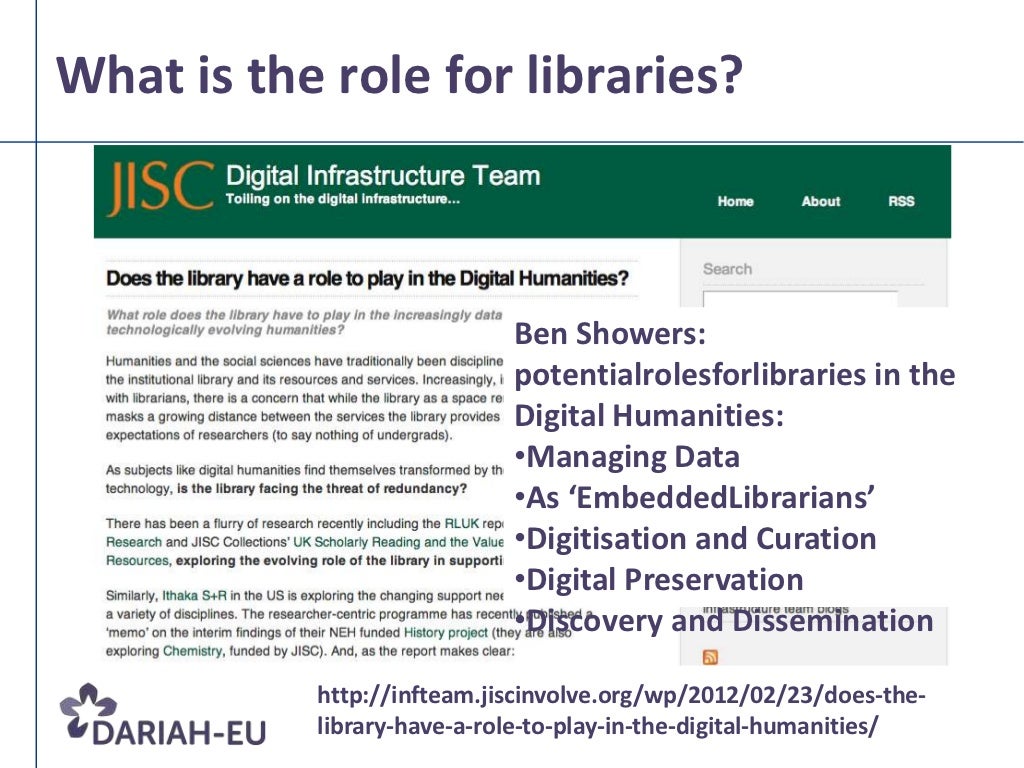Click the JISC logo
Screen dimensions: 1024x768
coord(160,188)
